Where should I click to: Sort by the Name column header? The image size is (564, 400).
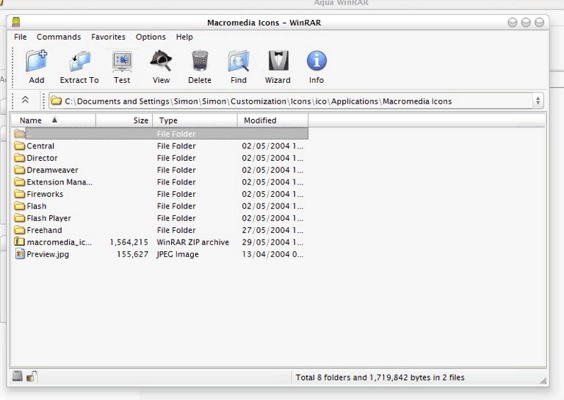pos(53,120)
